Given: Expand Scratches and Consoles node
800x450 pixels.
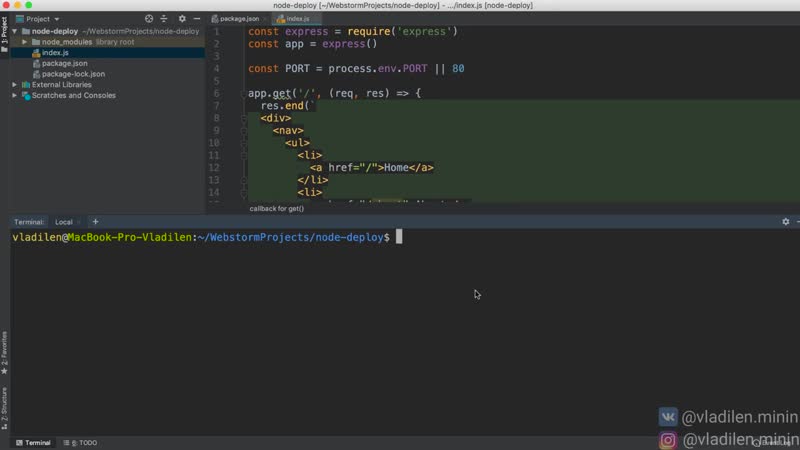Looking at the screenshot, I should click(14, 95).
